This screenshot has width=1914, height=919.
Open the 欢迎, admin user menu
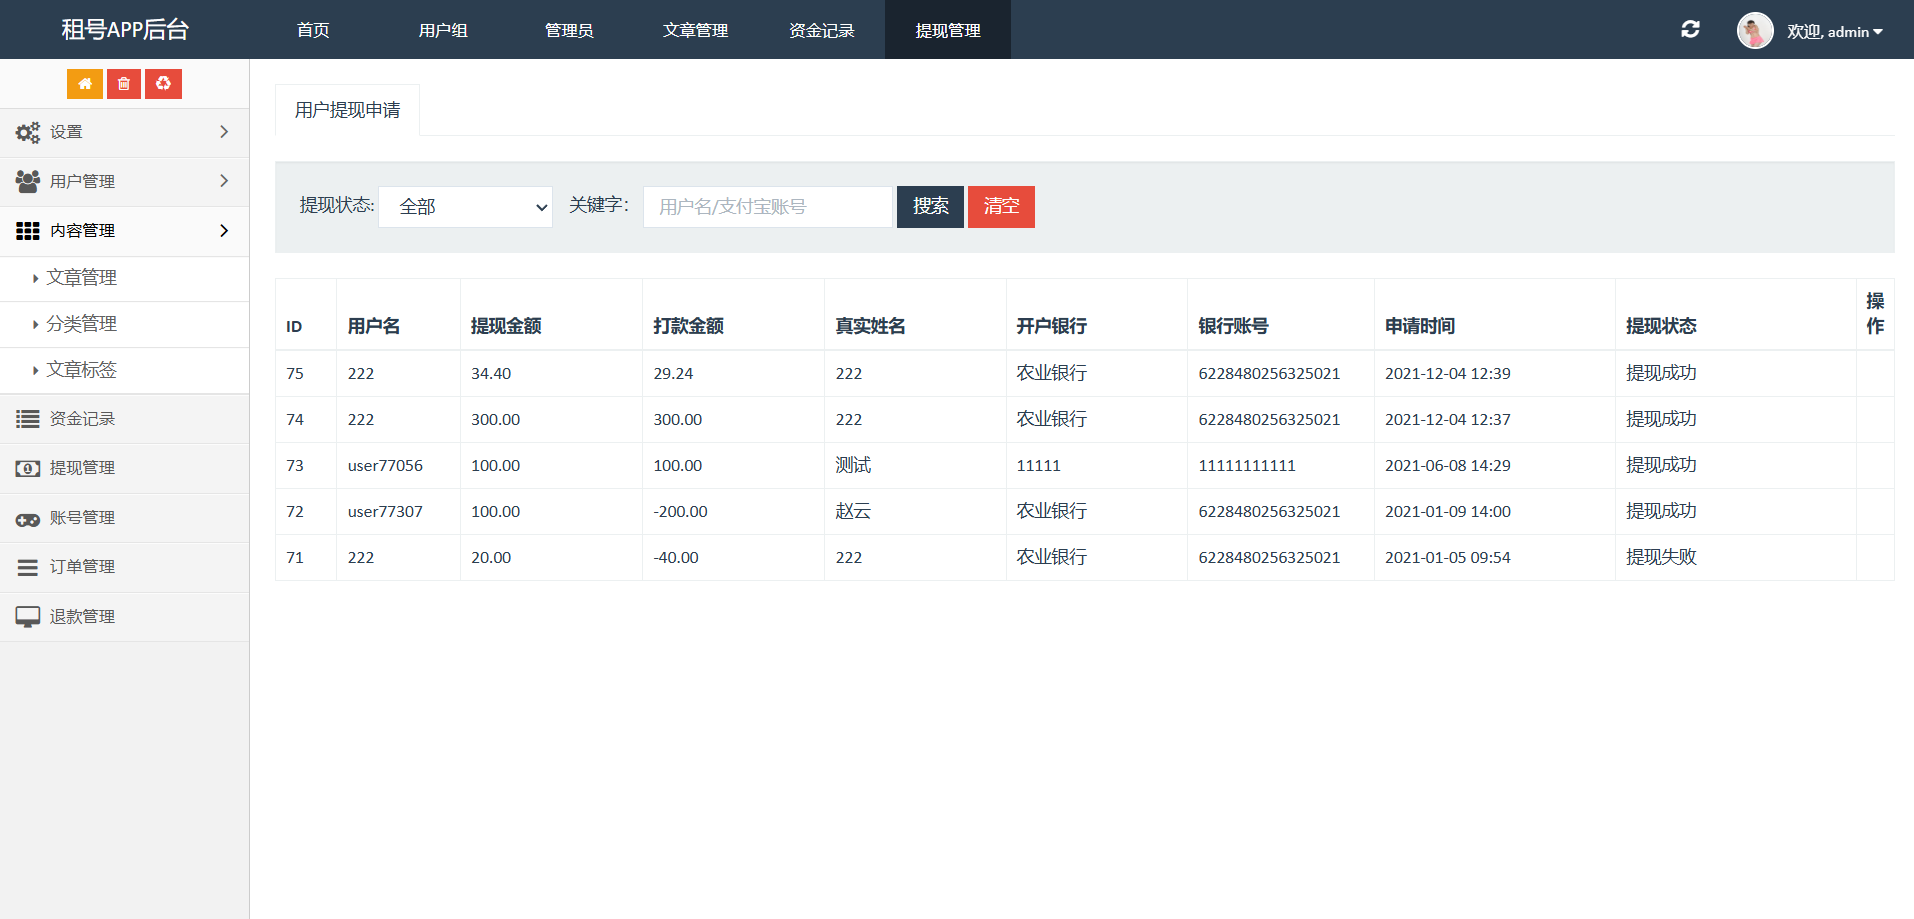tap(1835, 32)
